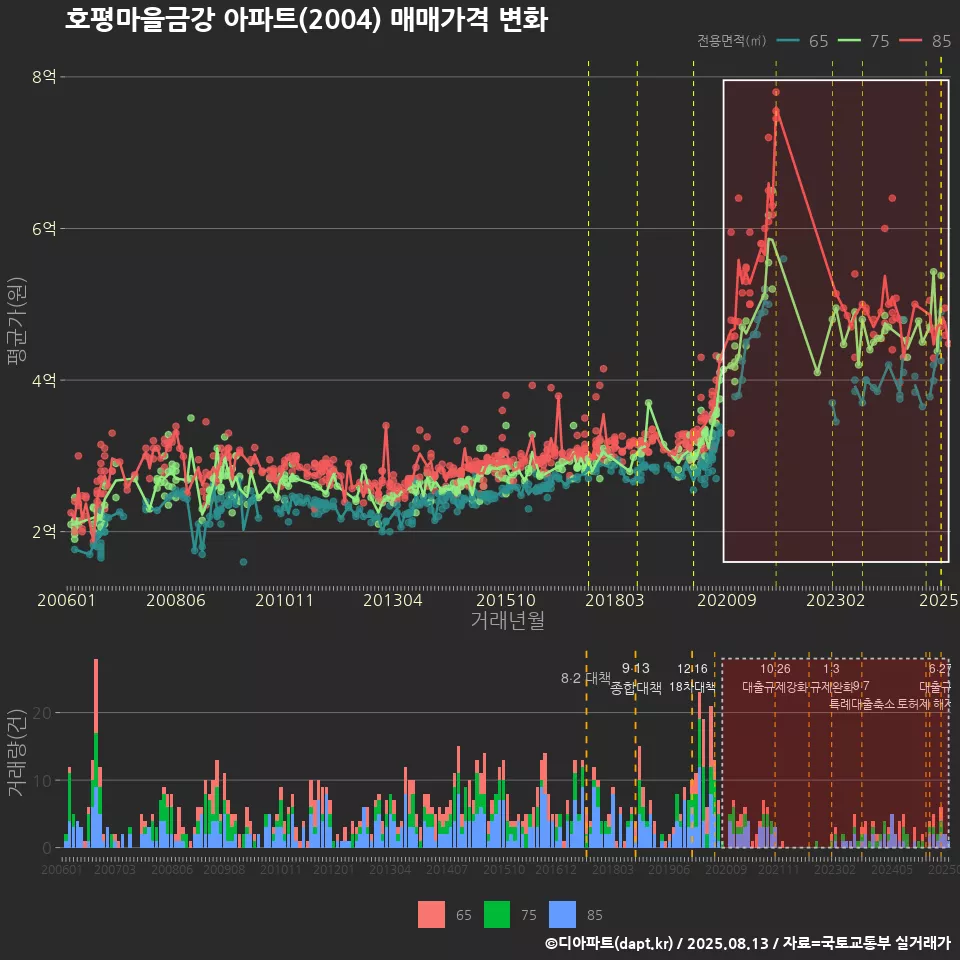The height and width of the screenshot is (960, 960).
Task: Click the 20 label on volume chart y-axis
Action: click(42, 713)
